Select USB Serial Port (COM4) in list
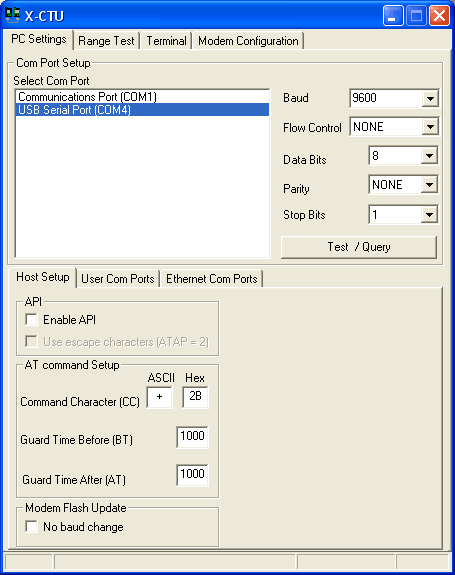455x575 pixels. click(142, 110)
